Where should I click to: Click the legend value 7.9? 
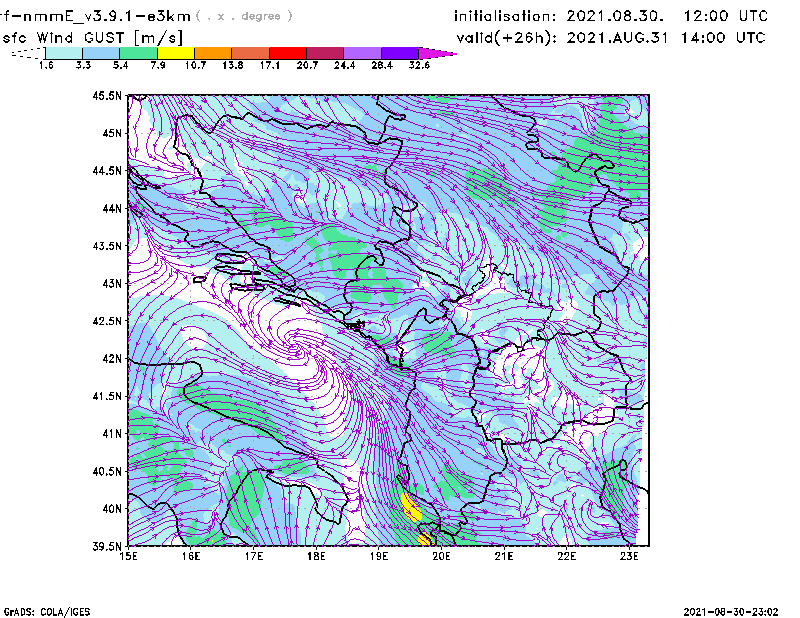158,65
